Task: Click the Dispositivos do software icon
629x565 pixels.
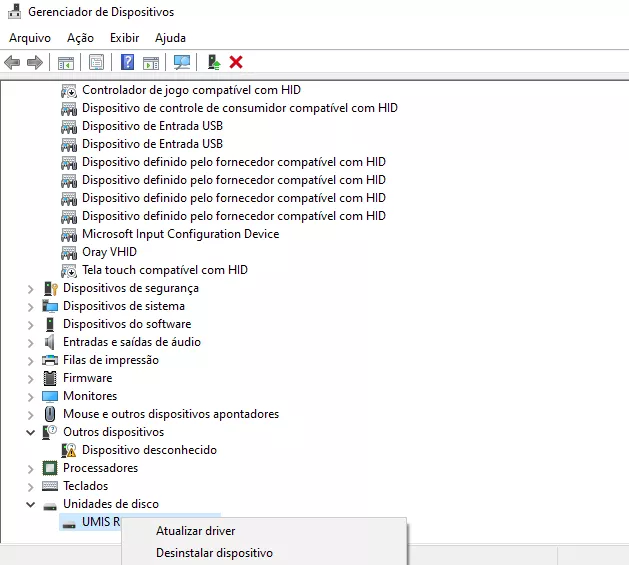Action: point(50,324)
